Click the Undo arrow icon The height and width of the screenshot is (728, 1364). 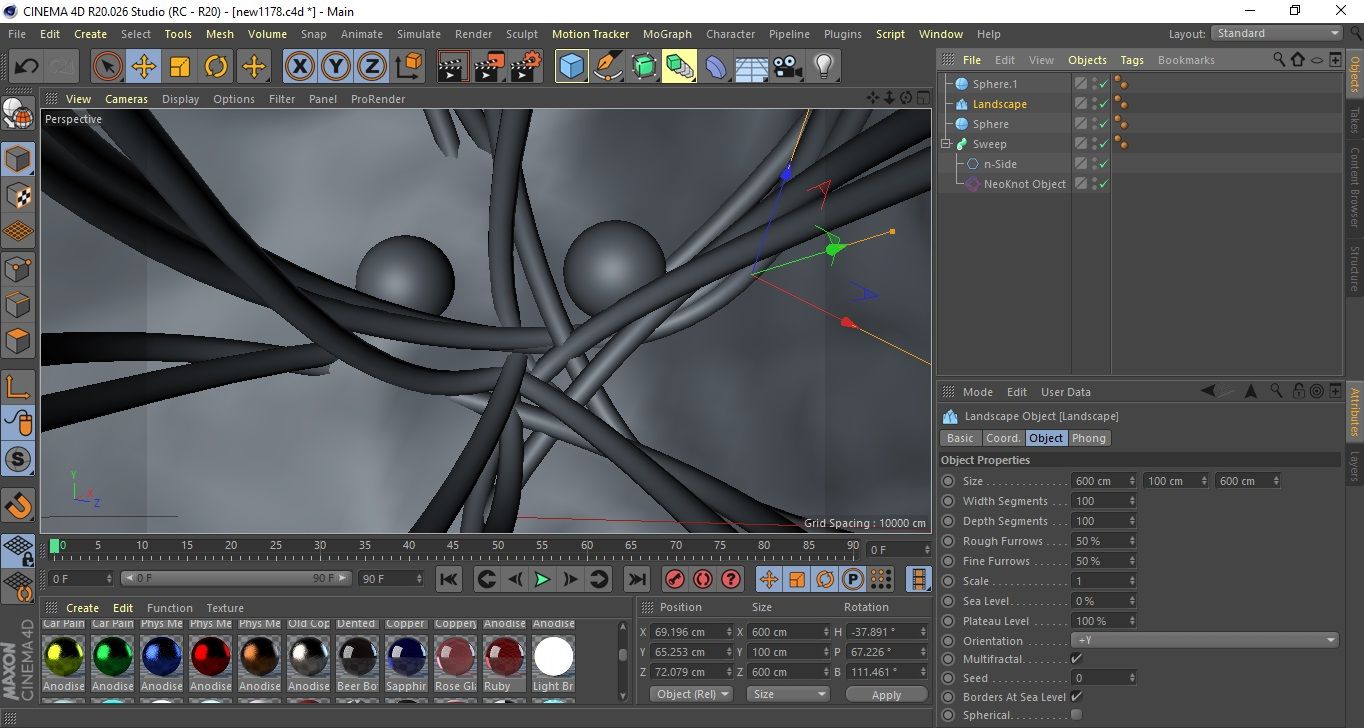(x=27, y=67)
